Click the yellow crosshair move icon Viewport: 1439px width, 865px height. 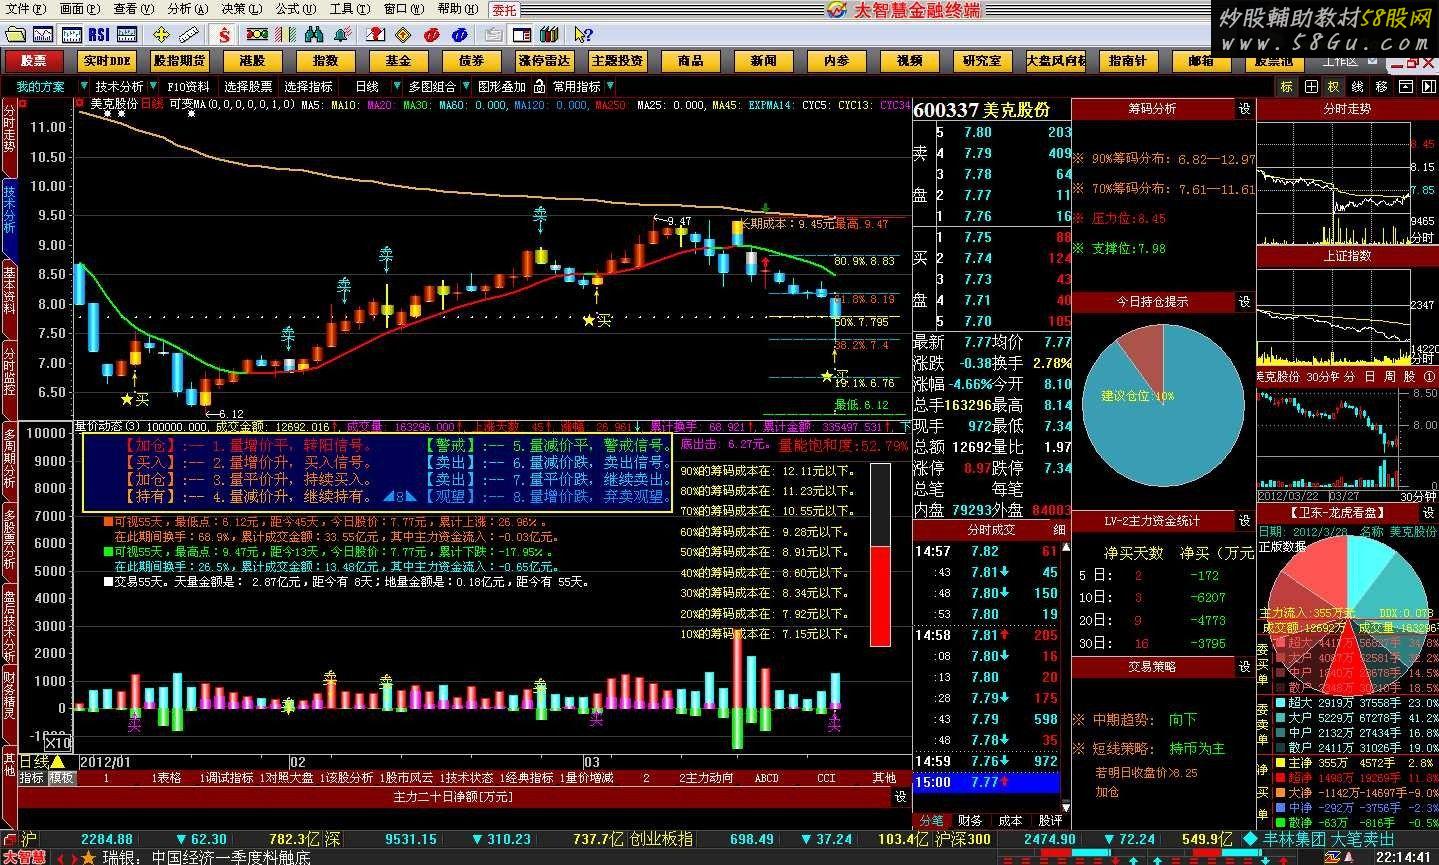161,34
